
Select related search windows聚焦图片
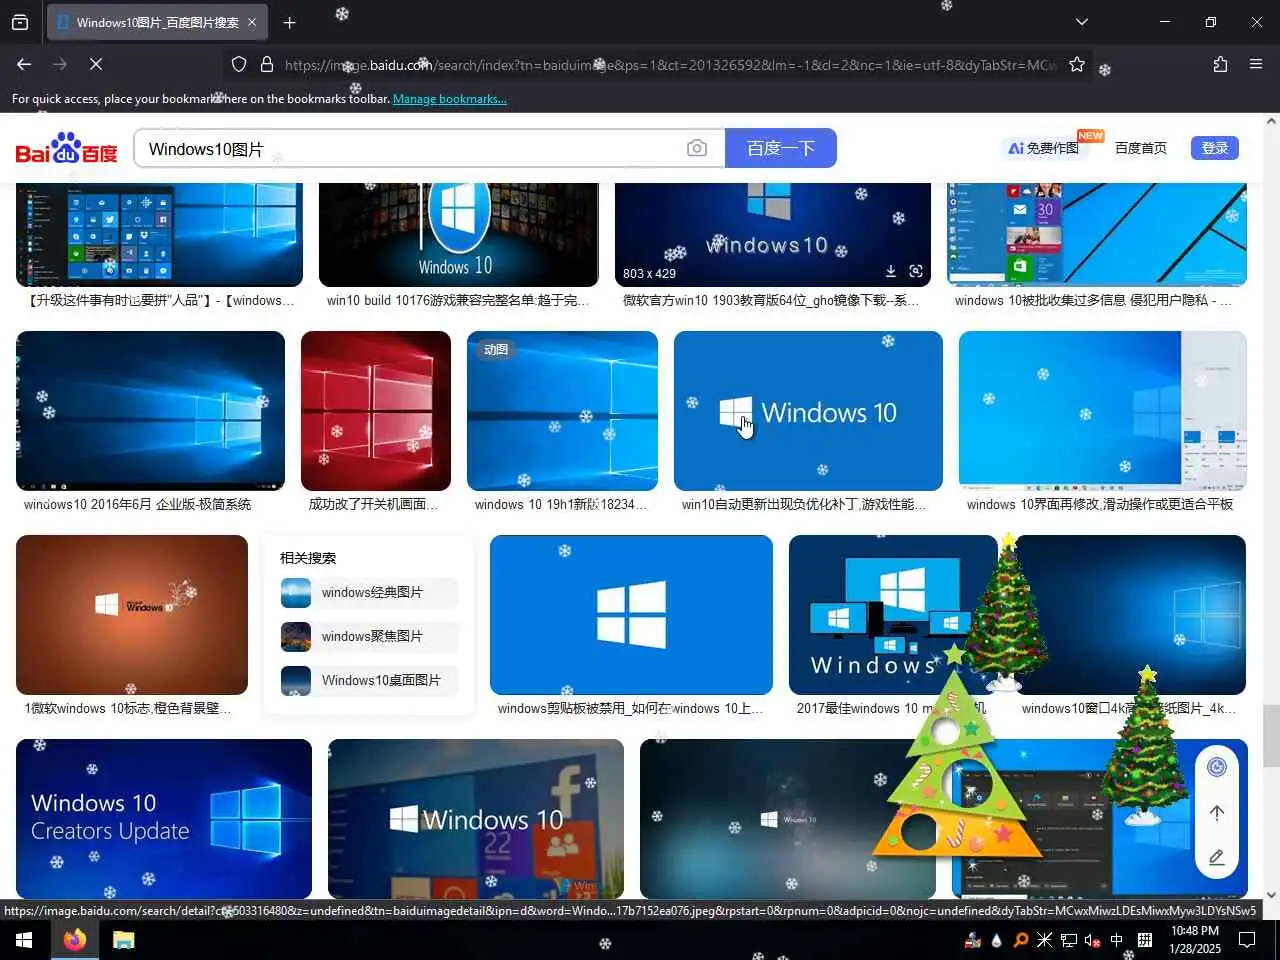point(369,636)
